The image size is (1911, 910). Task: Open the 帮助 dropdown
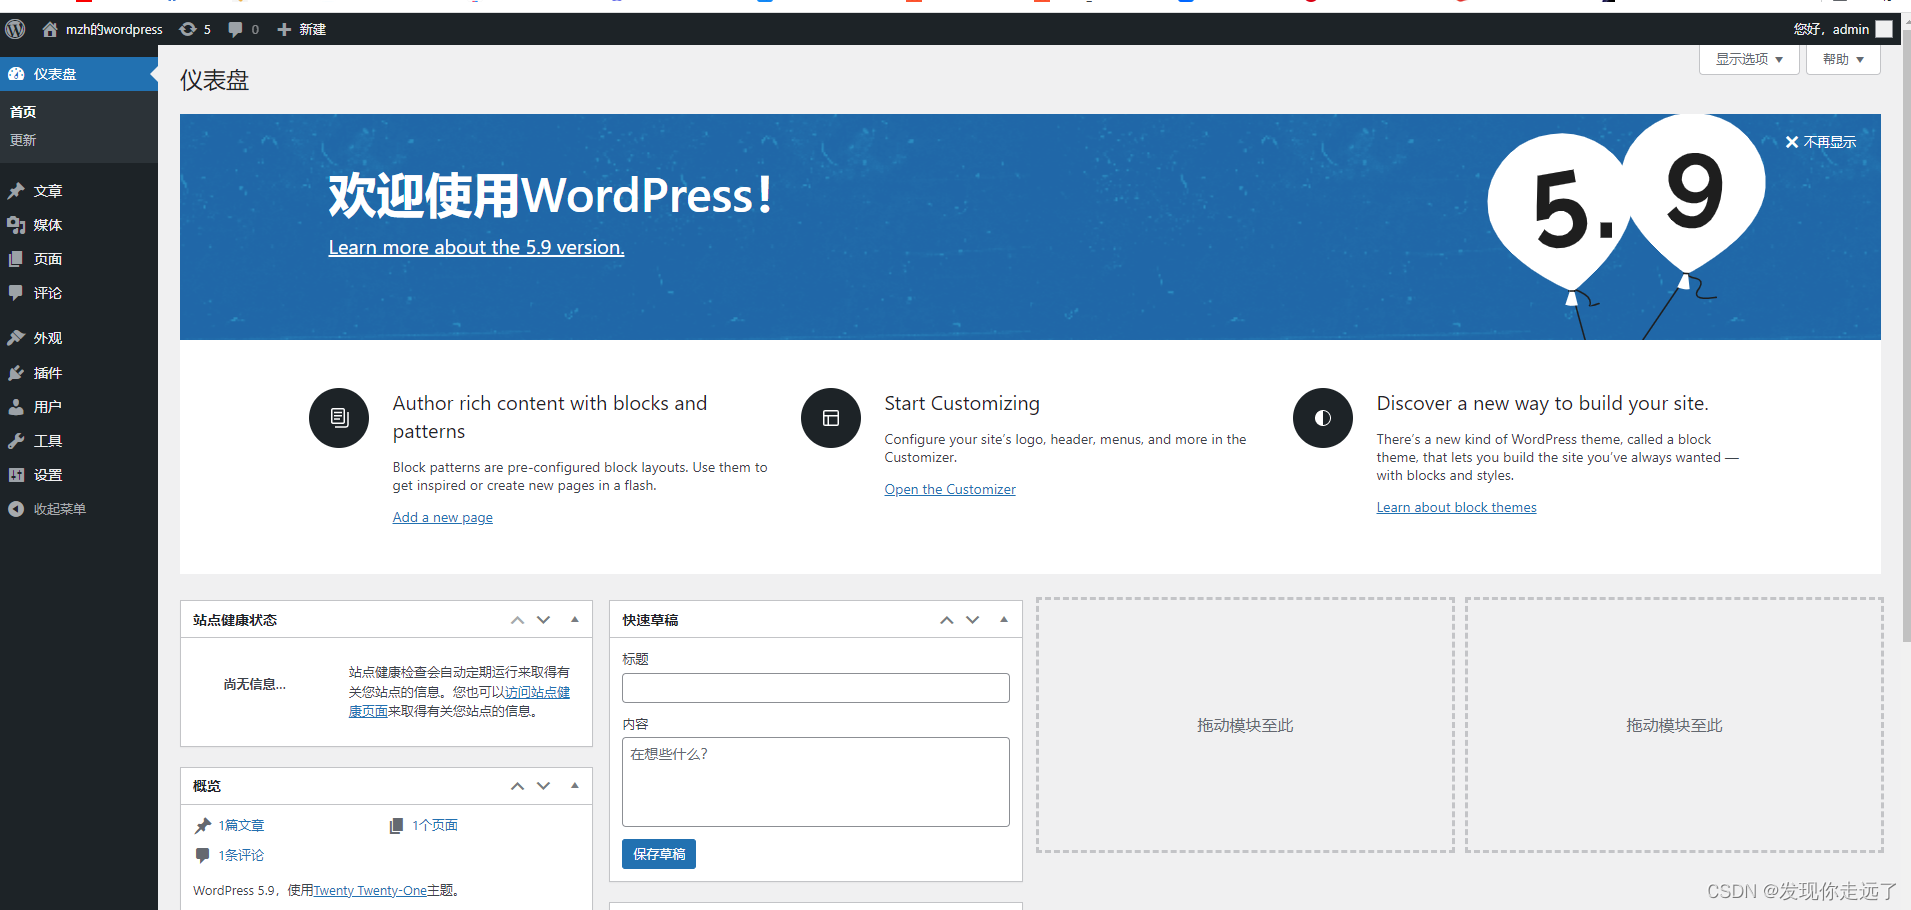click(1843, 59)
